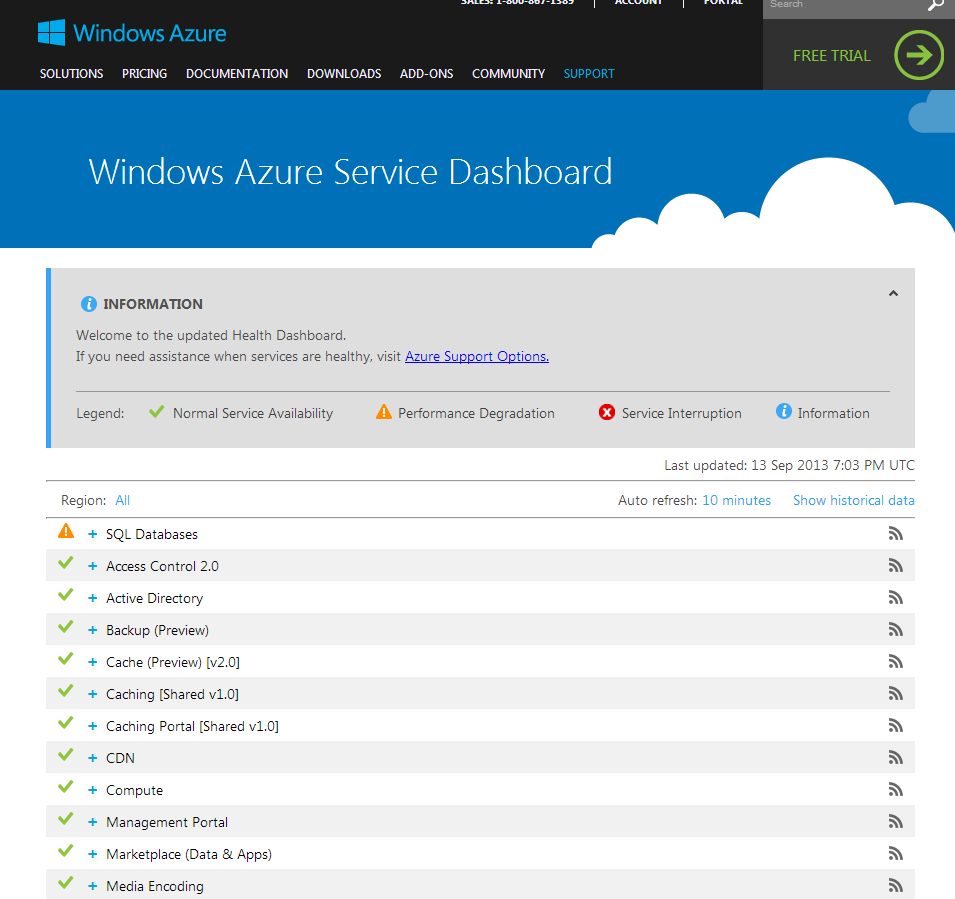The width and height of the screenshot is (955, 899).
Task: Open RSS feed for Compute row
Action: point(895,790)
